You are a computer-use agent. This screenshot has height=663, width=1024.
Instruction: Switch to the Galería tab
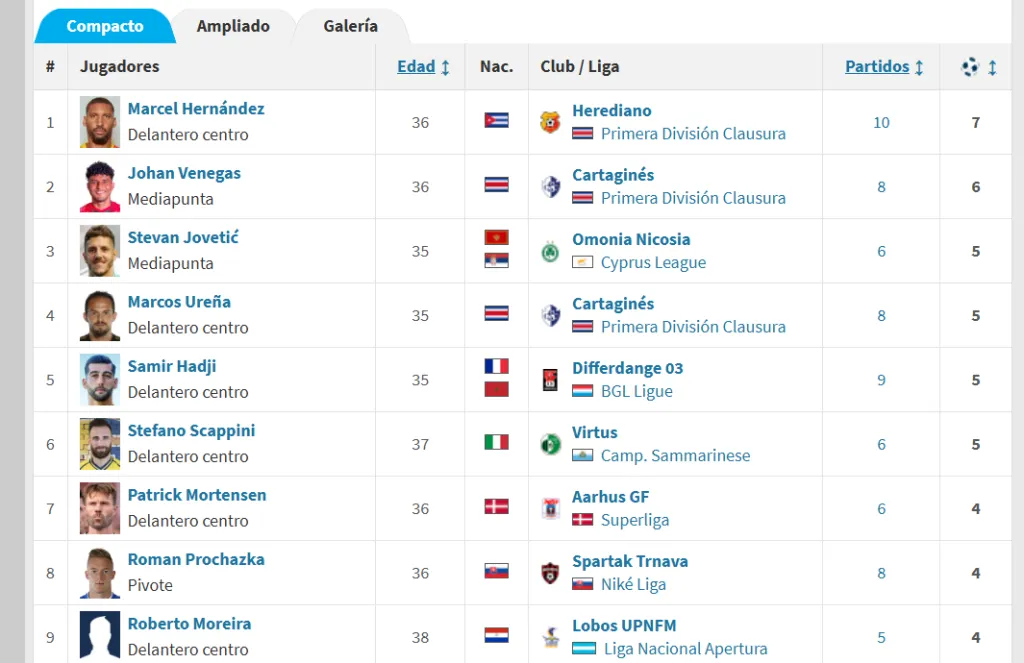coord(350,26)
